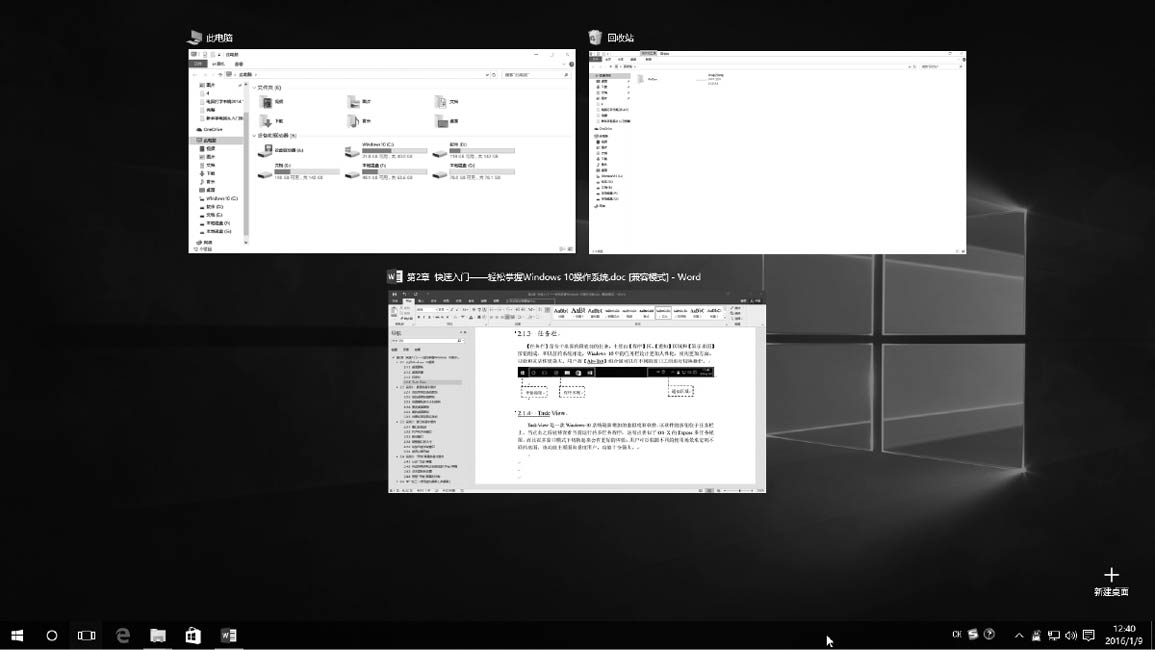Click the CH input language indicator
The width and height of the screenshot is (1155, 650).
click(x=956, y=635)
